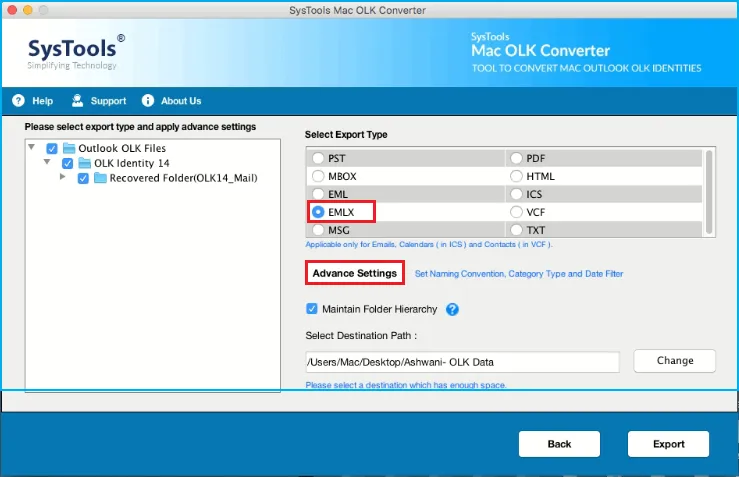Click the Back button
This screenshot has height=477, width=739.
559,444
